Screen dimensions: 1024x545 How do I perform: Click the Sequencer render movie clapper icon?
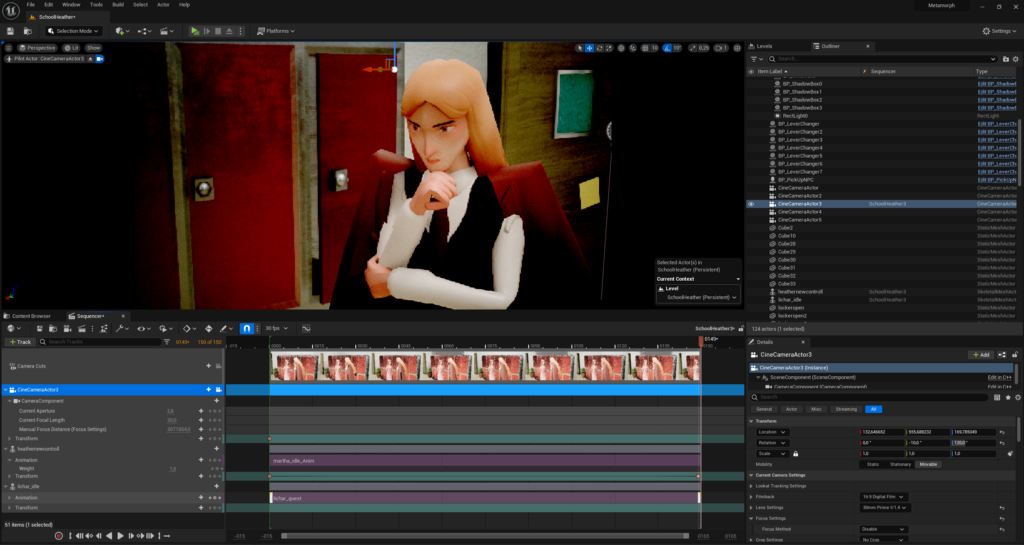pos(82,328)
